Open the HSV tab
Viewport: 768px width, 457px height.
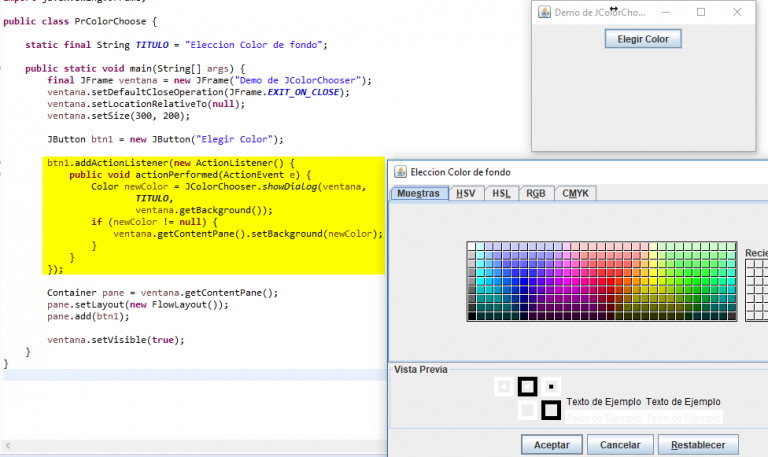click(x=466, y=193)
